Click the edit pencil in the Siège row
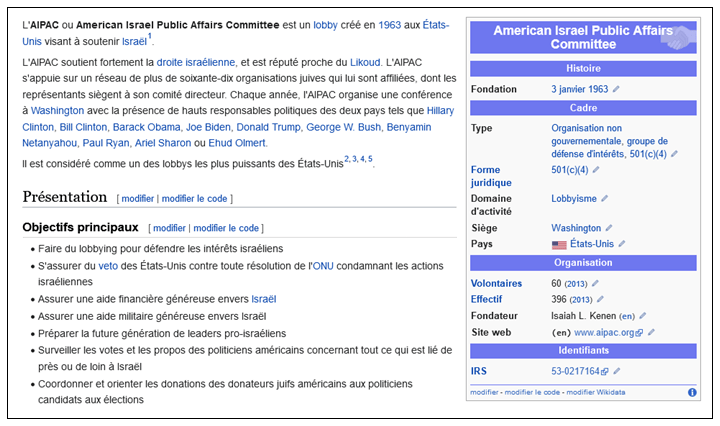The width and height of the screenshot is (720, 426). tap(609, 228)
